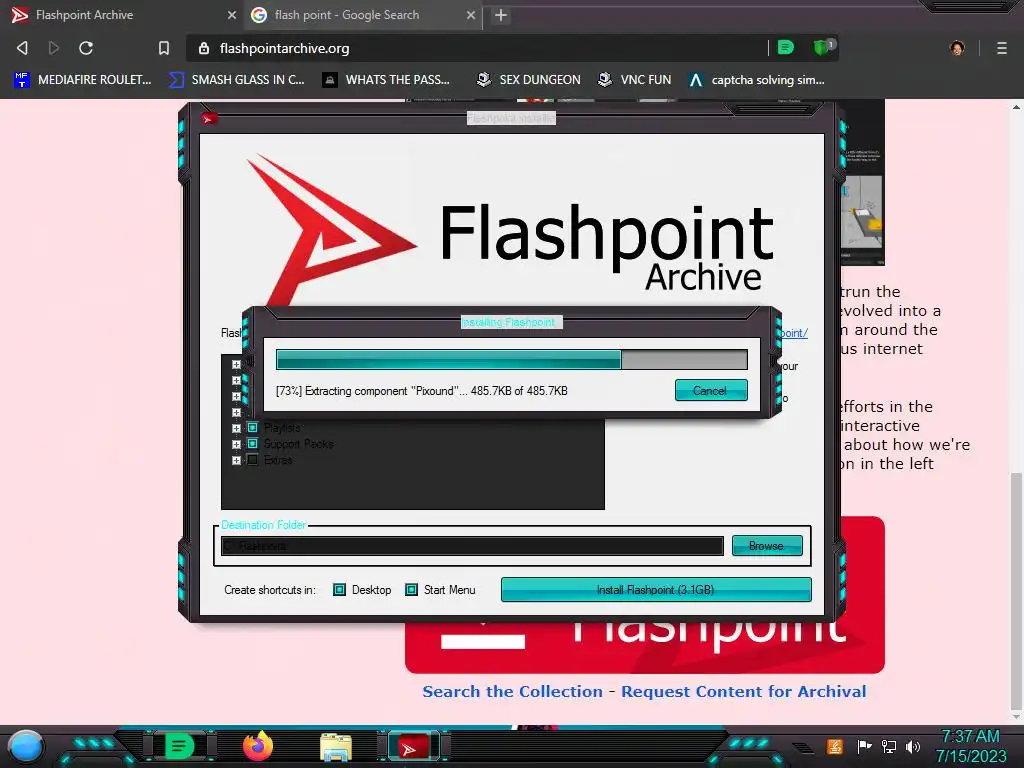This screenshot has width=1024, height=768.
Task: Click the "Create shortcuts in:" label
Action: coord(270,590)
